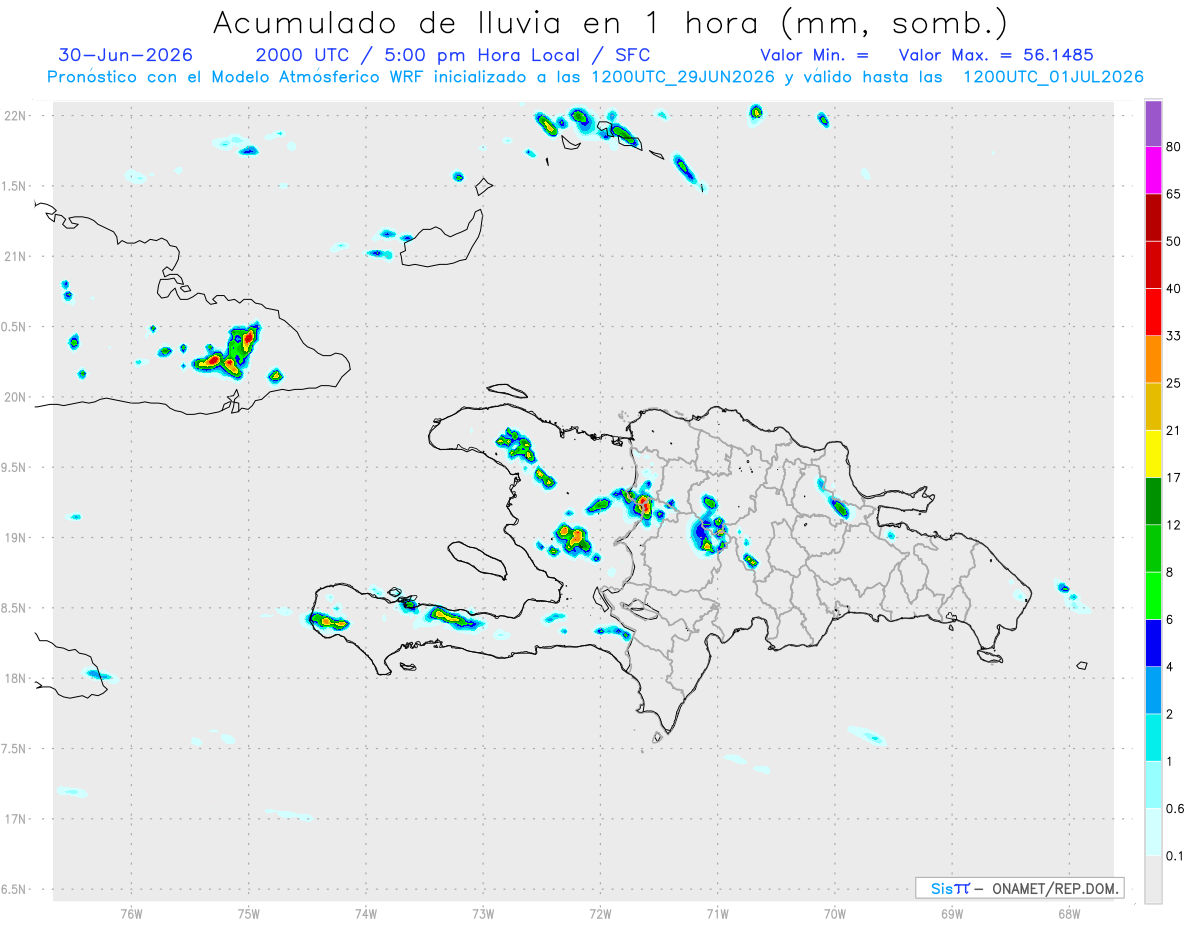Select the legend value '40'
1200x927 pixels.
pyautogui.click(x=1174, y=289)
